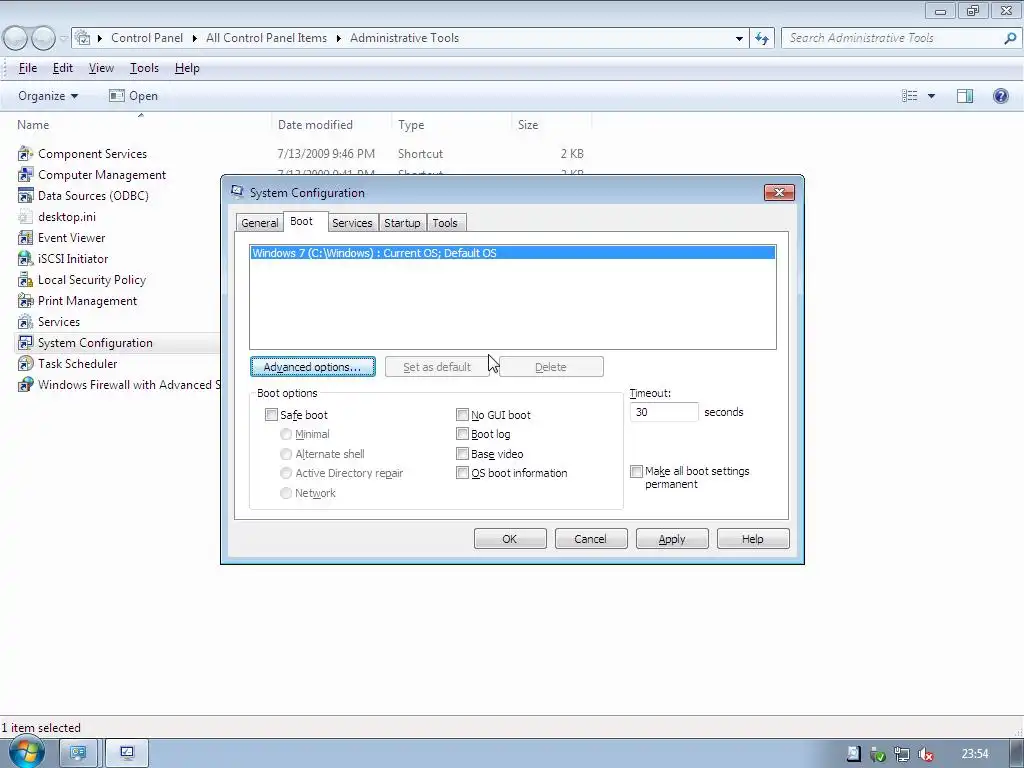
Task: Click the Services gear icon
Action: (x=25, y=322)
